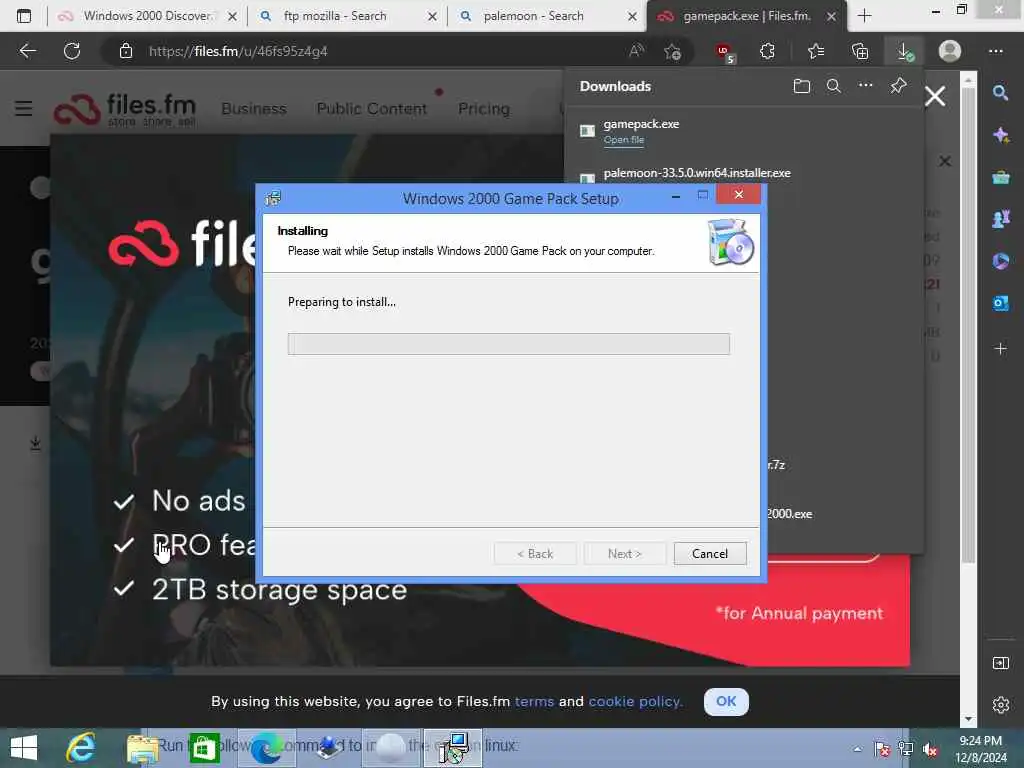This screenshot has height=768, width=1024.
Task: Open sidebar settings gear icon
Action: pyautogui.click(x=1000, y=705)
